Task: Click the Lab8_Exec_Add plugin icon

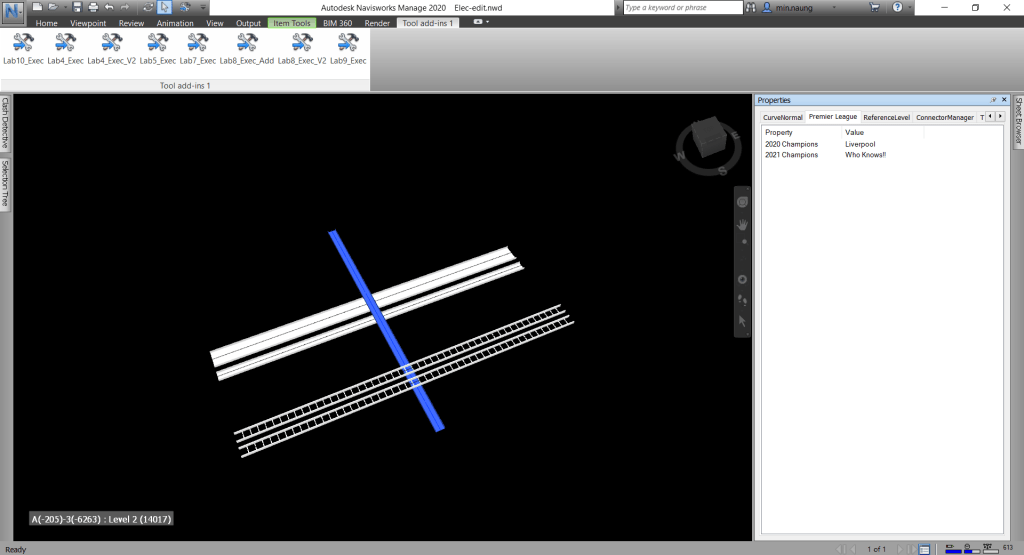Action: [246, 43]
